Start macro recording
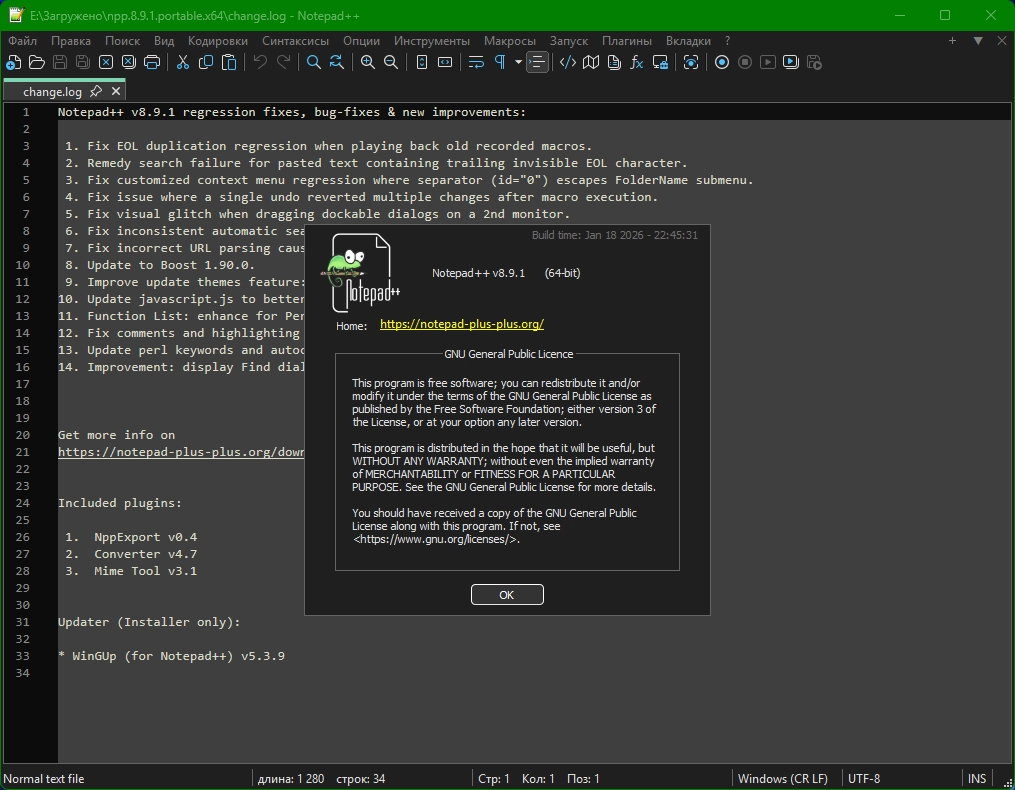Viewport: 1015px width, 790px height. (722, 62)
